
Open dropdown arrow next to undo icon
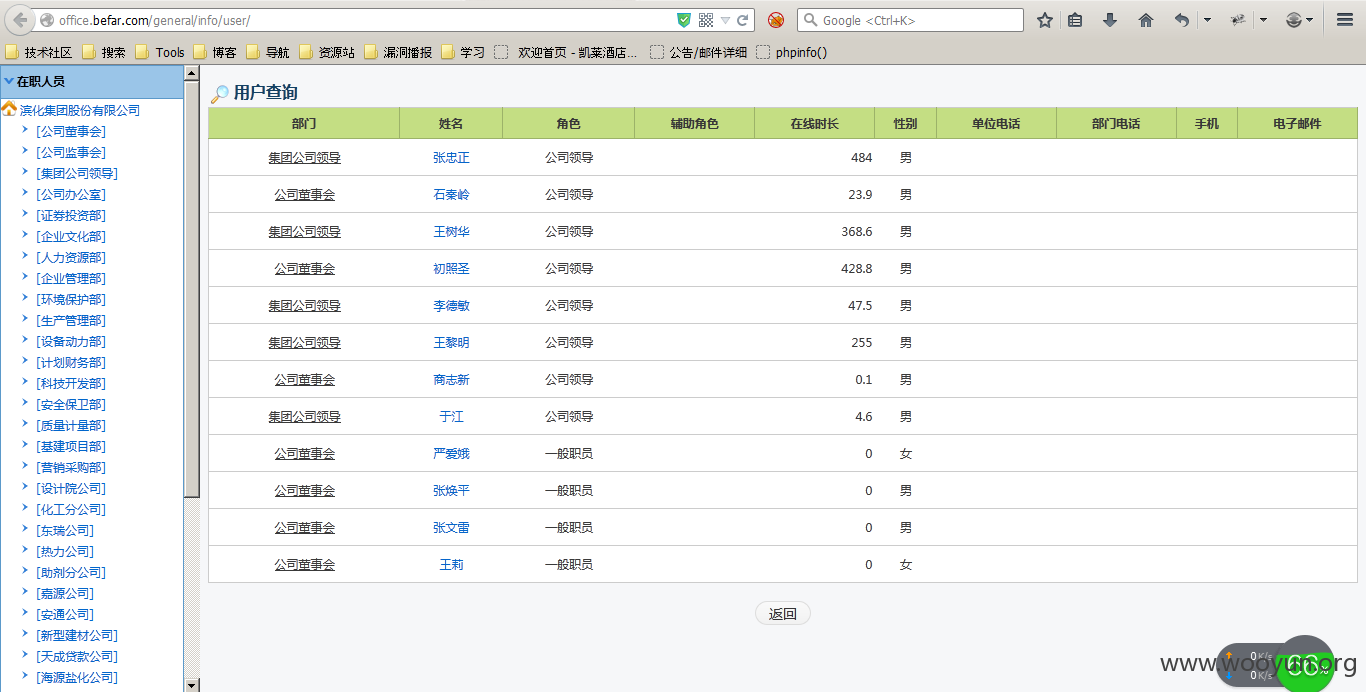(x=1207, y=20)
